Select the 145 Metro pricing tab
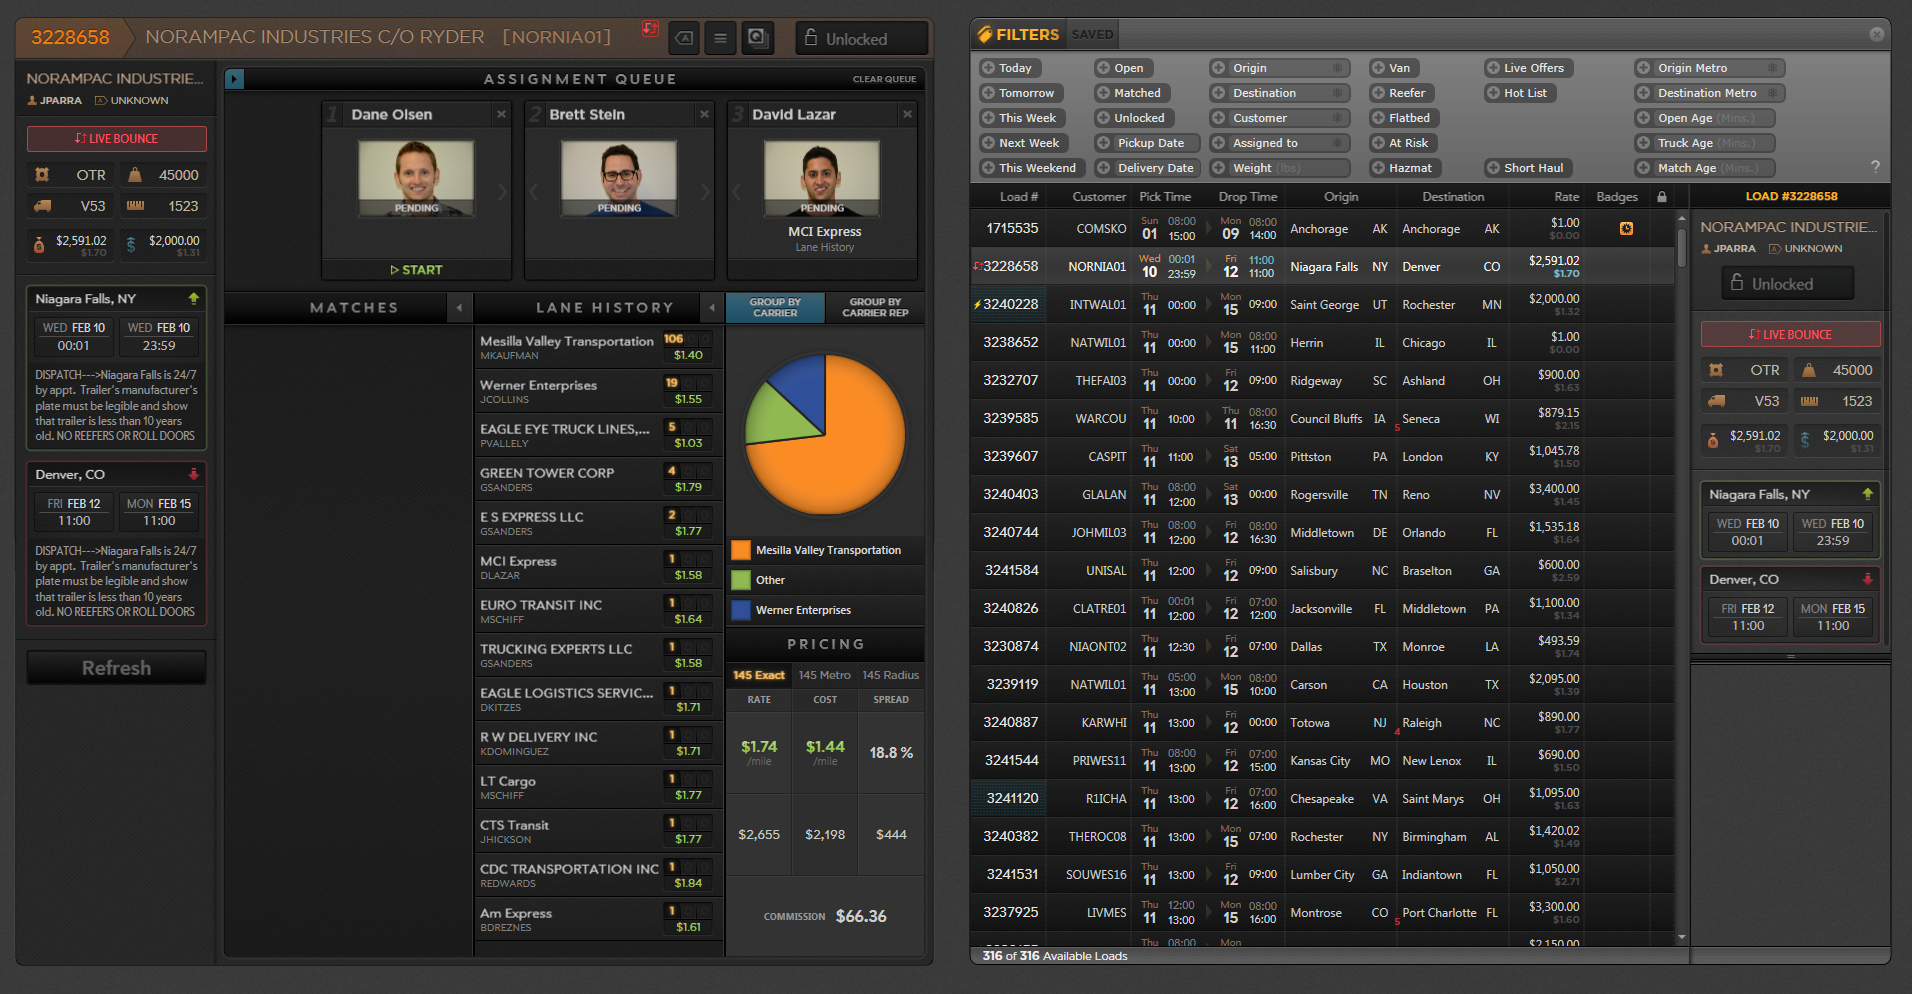 [x=824, y=675]
